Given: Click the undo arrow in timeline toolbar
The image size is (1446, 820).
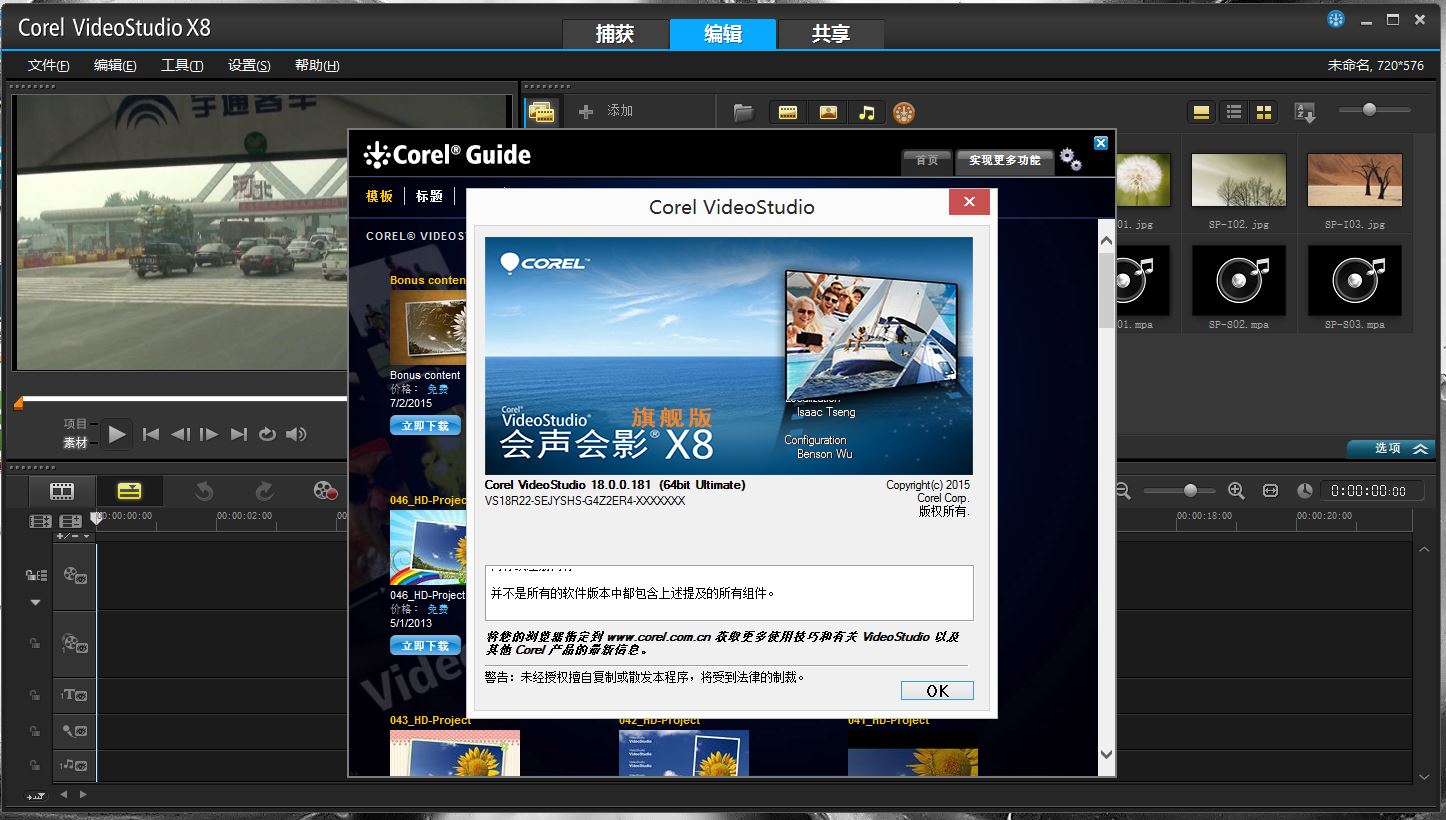Looking at the screenshot, I should click(204, 491).
